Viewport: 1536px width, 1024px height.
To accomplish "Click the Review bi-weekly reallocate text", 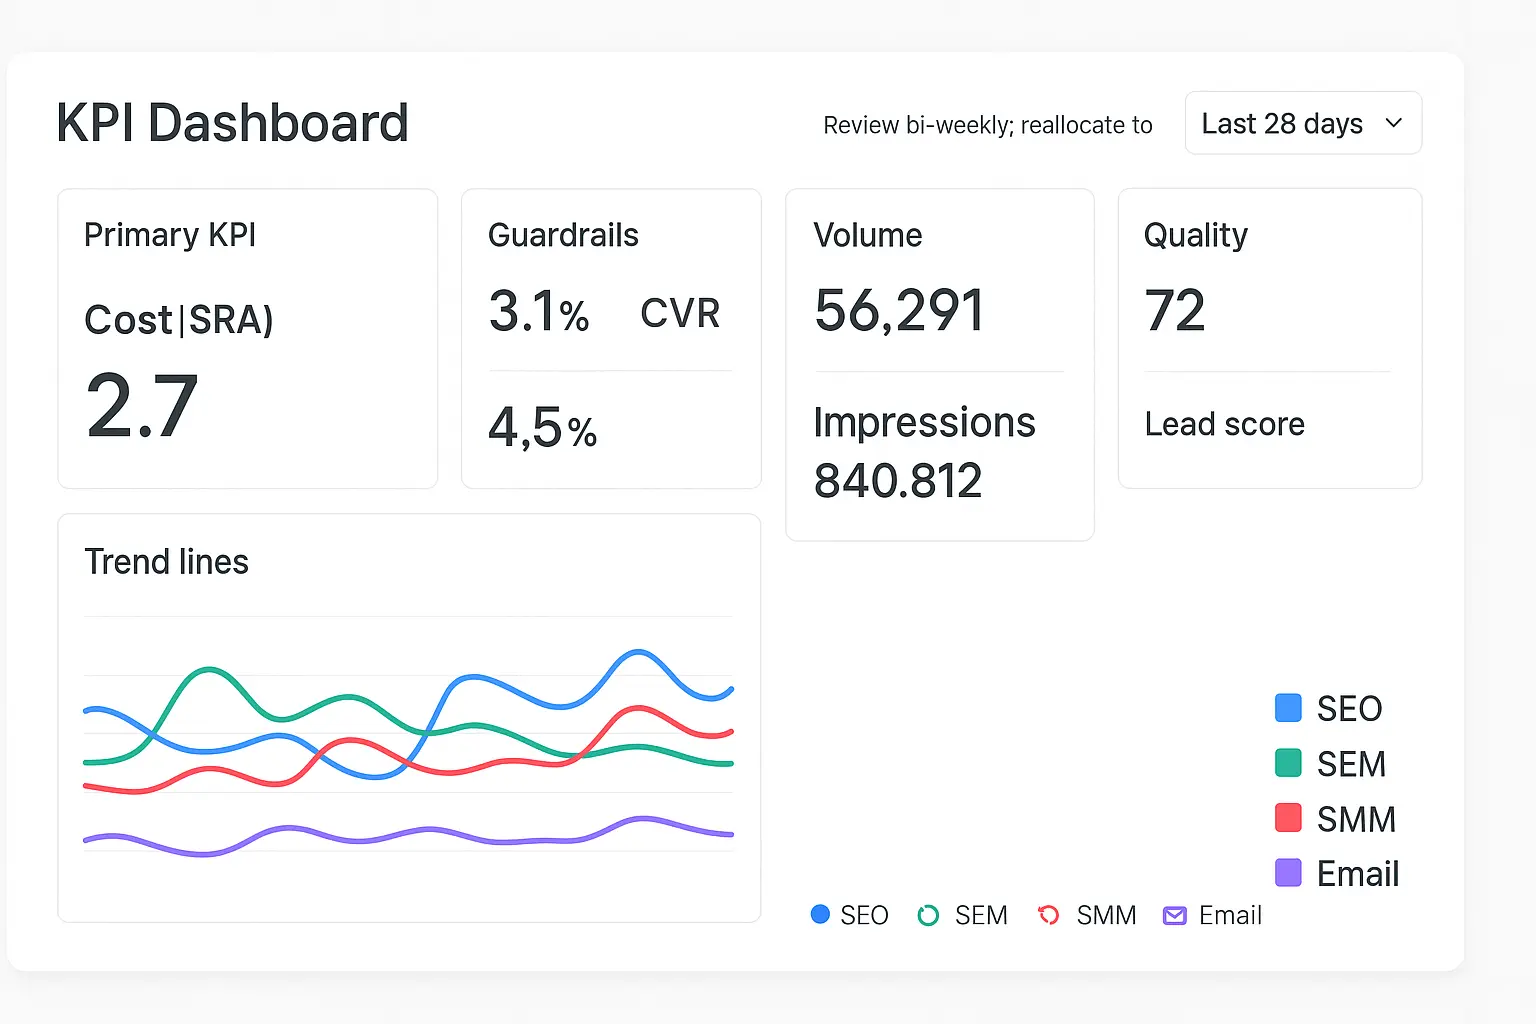I will (987, 124).
